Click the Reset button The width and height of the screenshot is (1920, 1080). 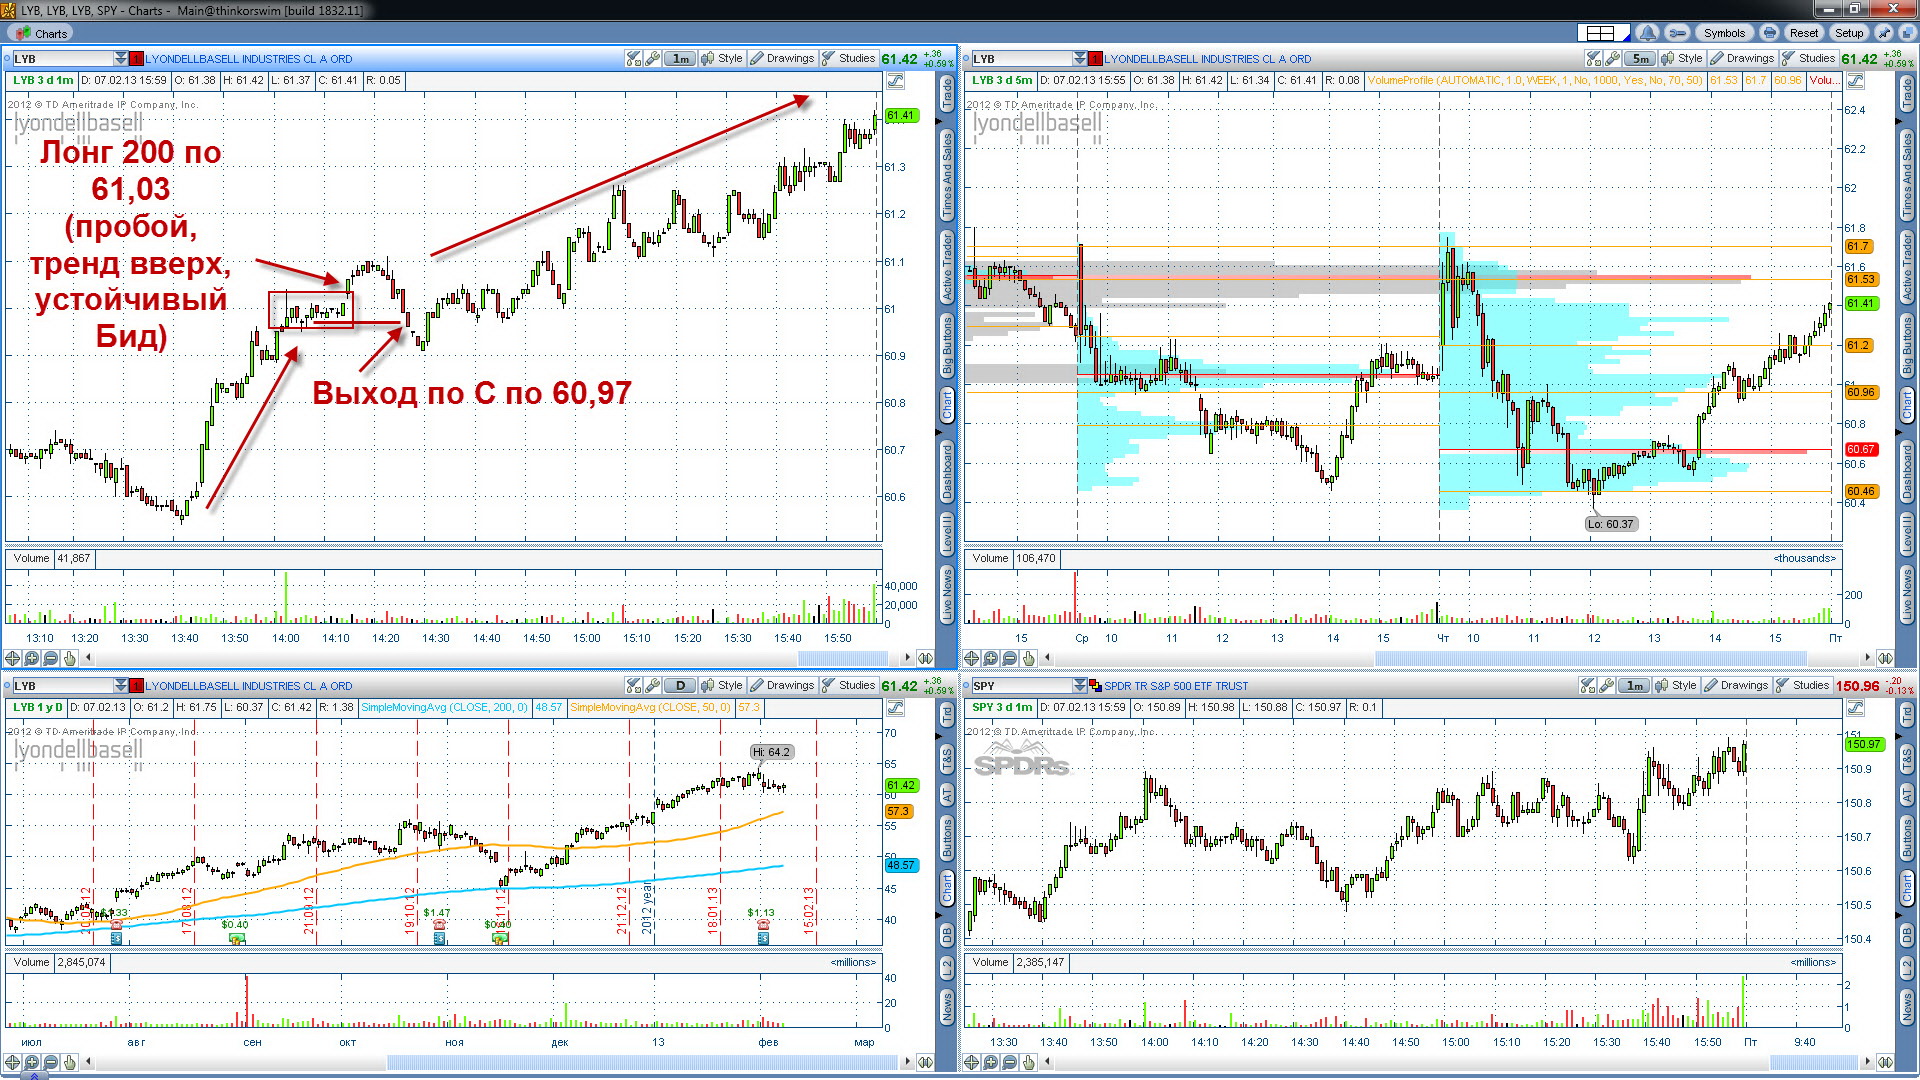(1804, 33)
